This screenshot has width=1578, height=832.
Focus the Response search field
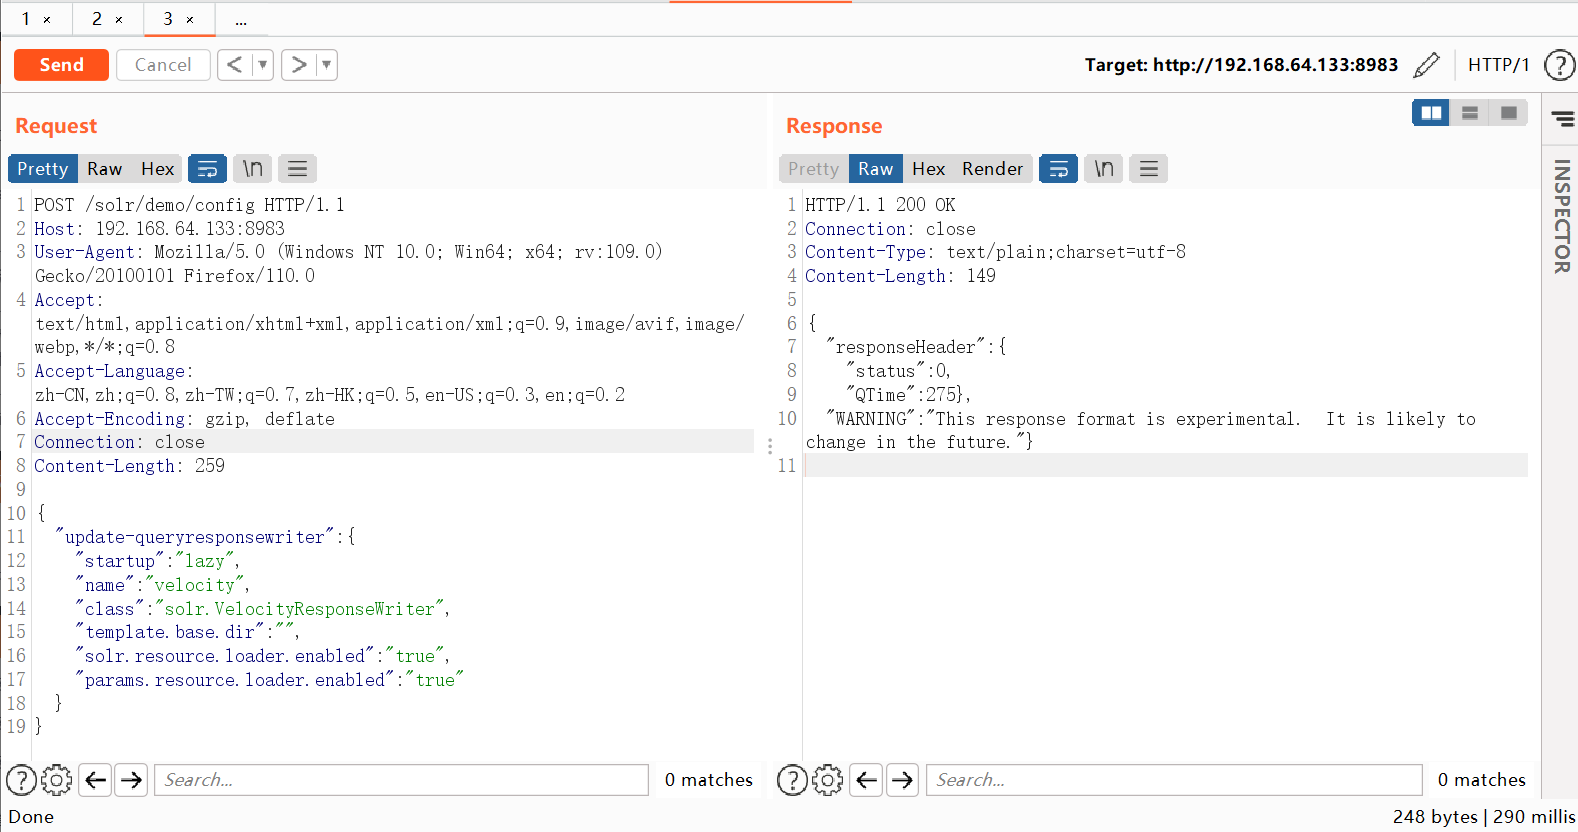pos(1174,780)
